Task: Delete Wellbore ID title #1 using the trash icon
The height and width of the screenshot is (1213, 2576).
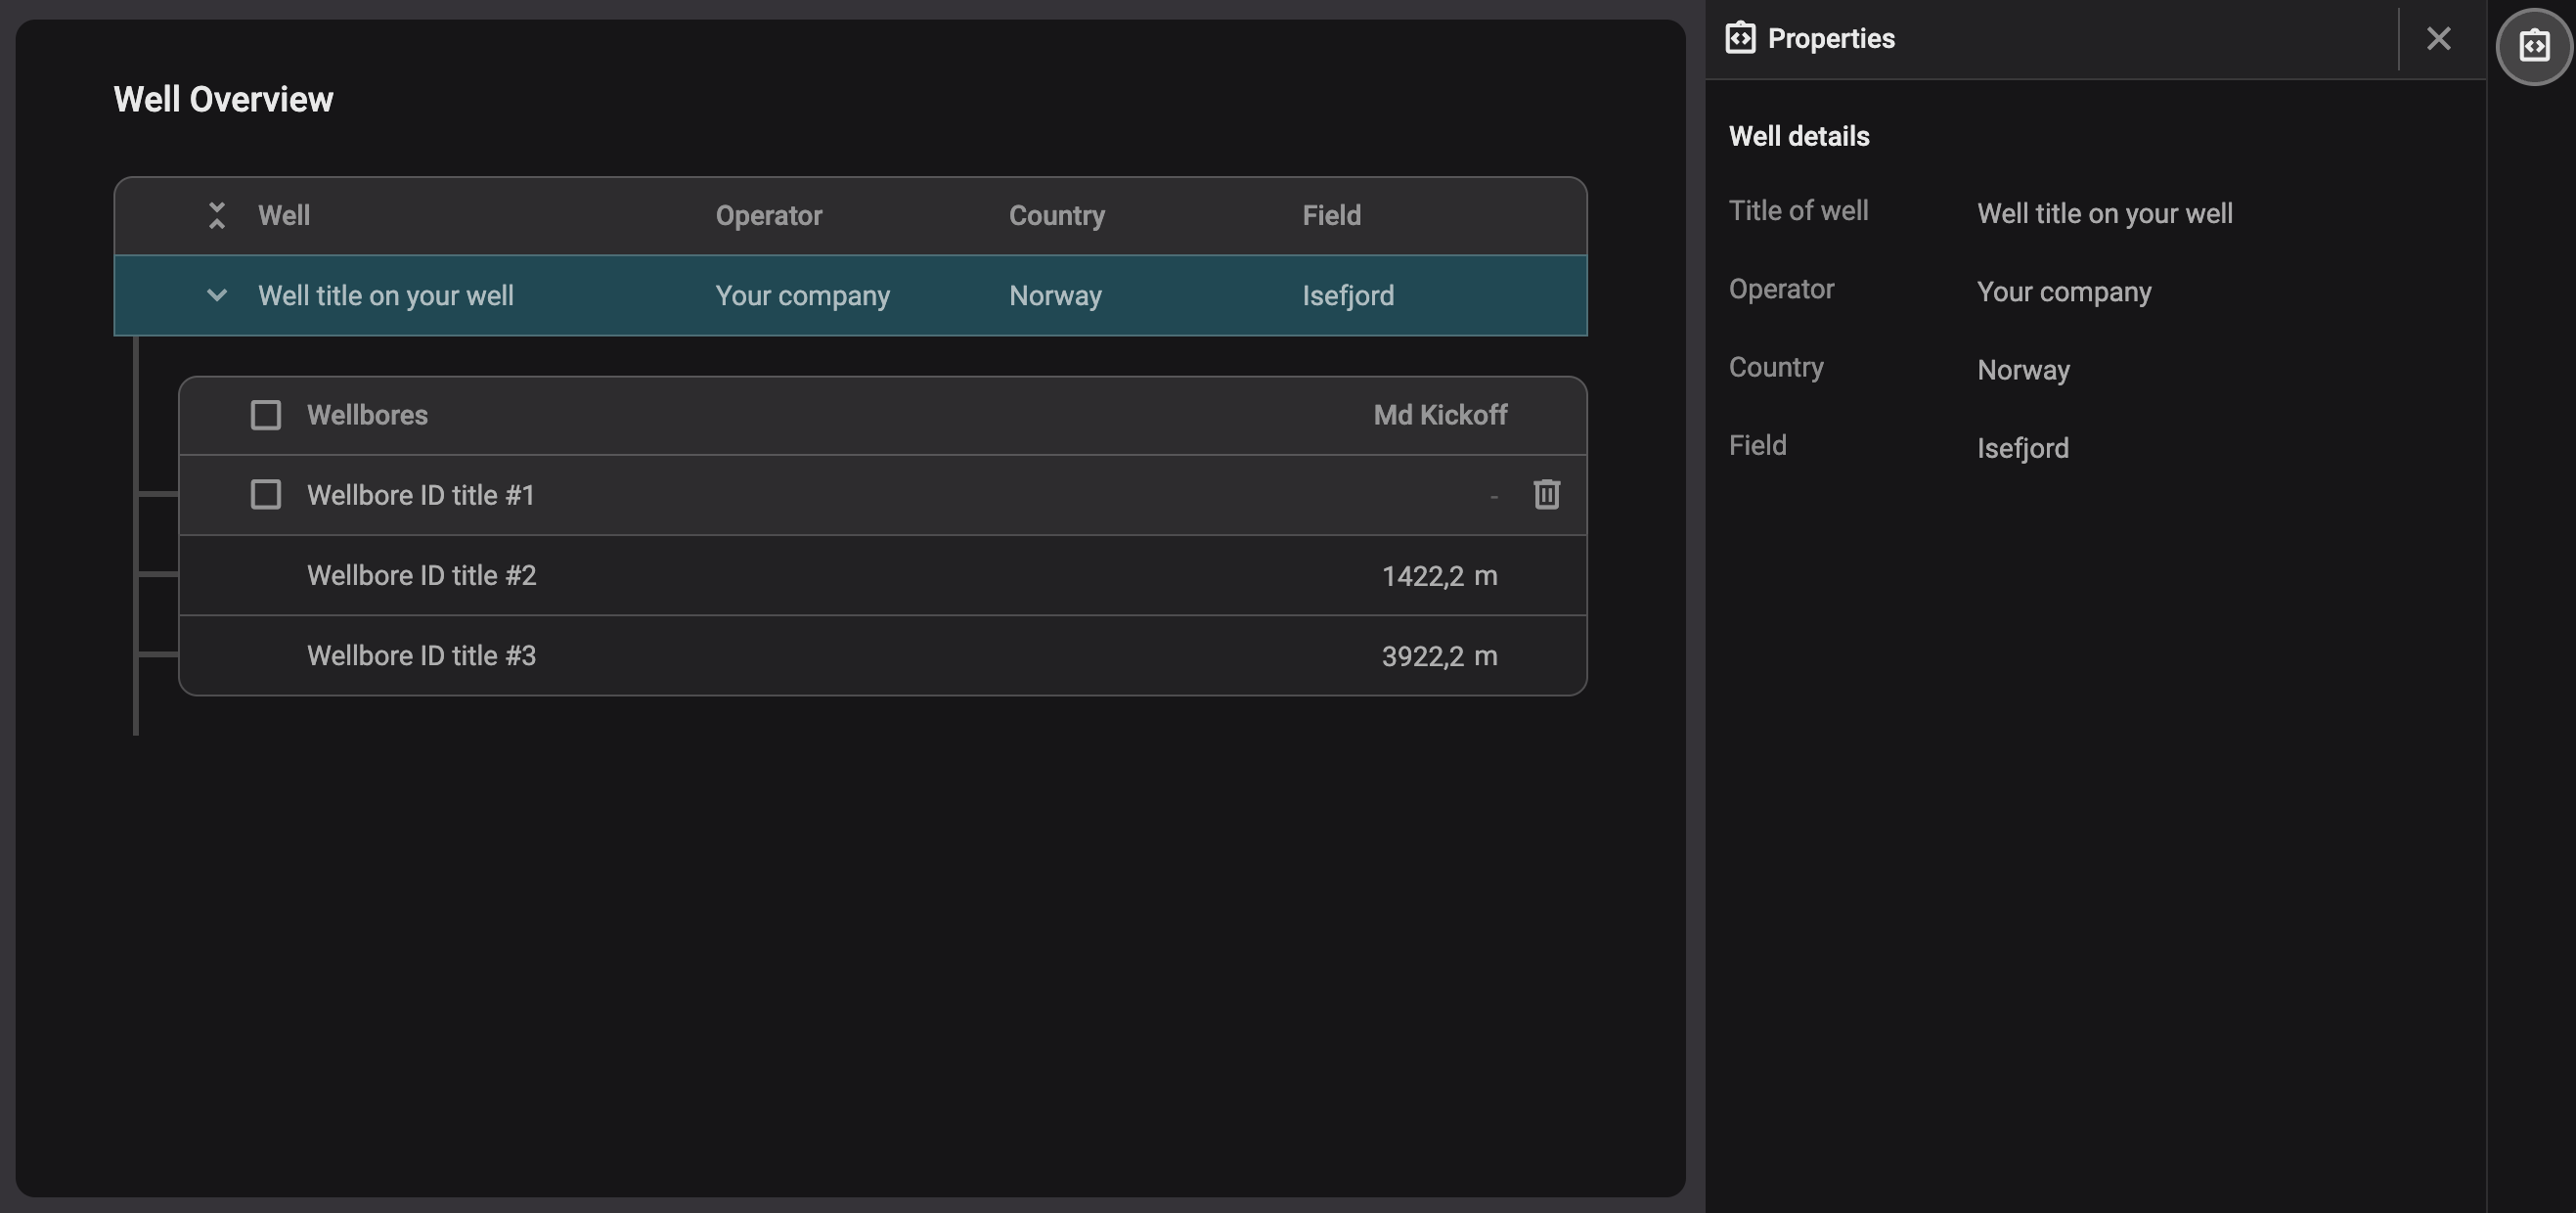Action: point(1547,494)
